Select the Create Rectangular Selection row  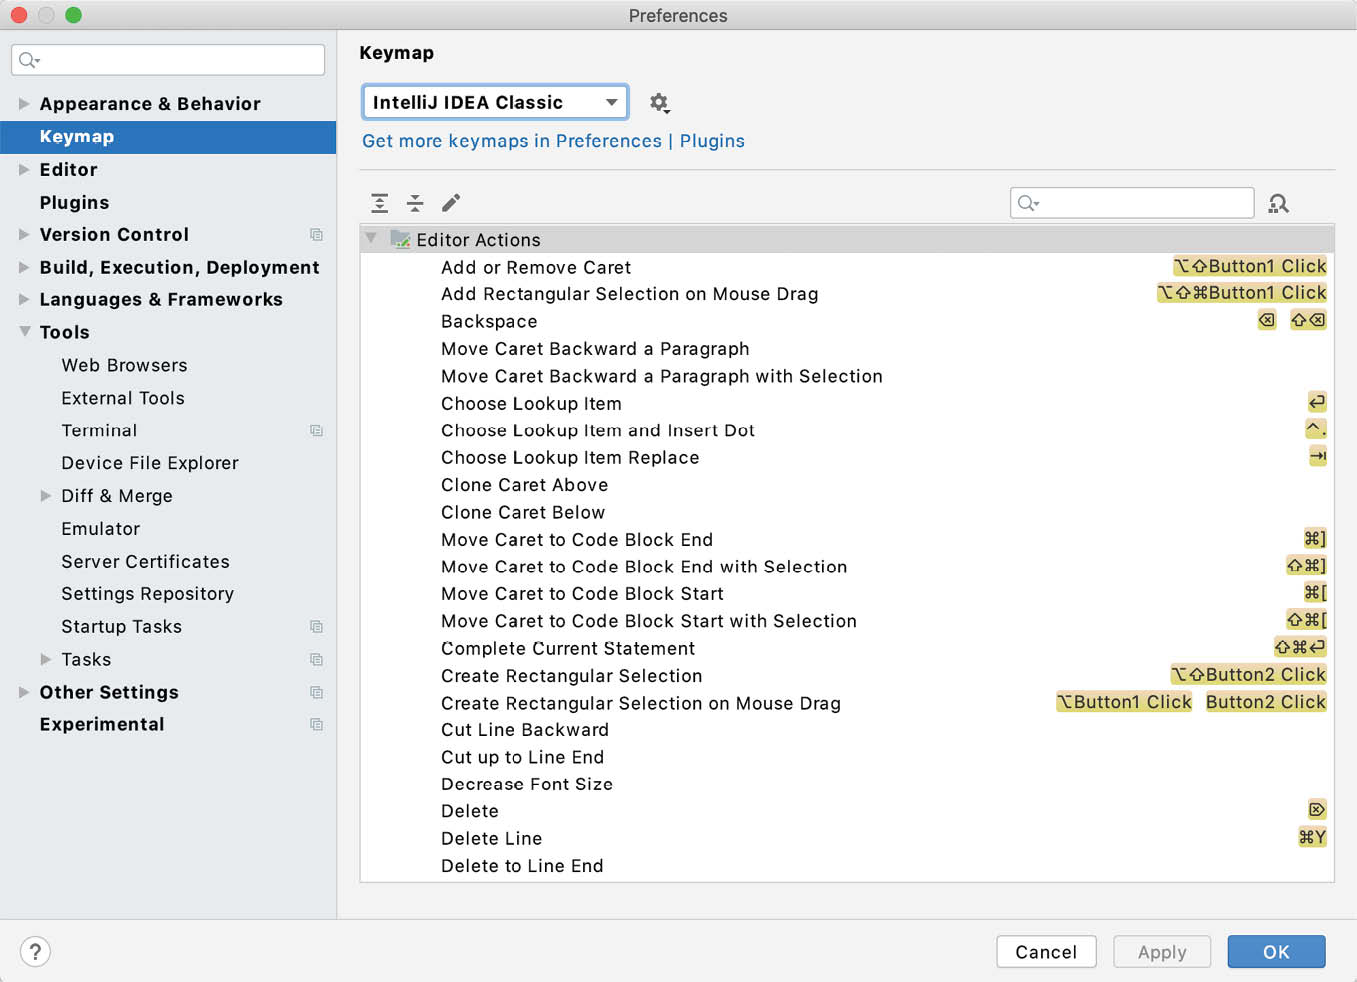pyautogui.click(x=847, y=676)
